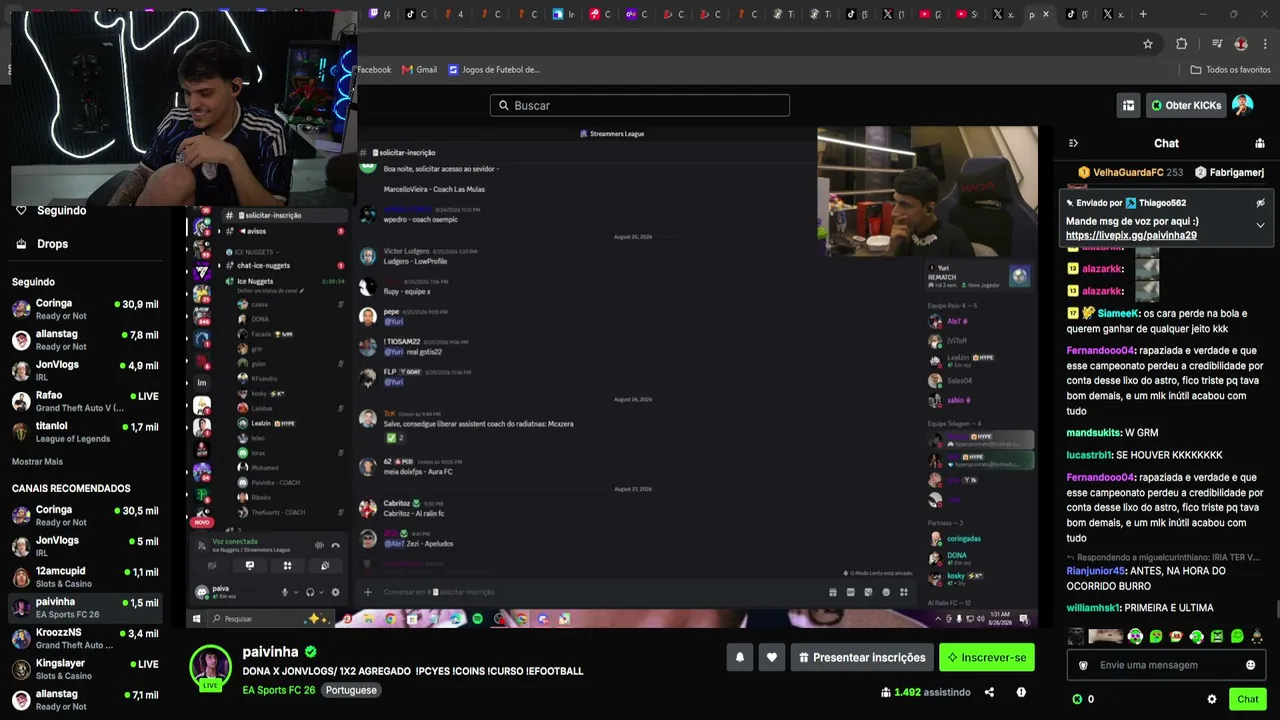This screenshot has width=1280, height=720.
Task: Click the KICKs balance icon below chat
Action: [x=1077, y=699]
